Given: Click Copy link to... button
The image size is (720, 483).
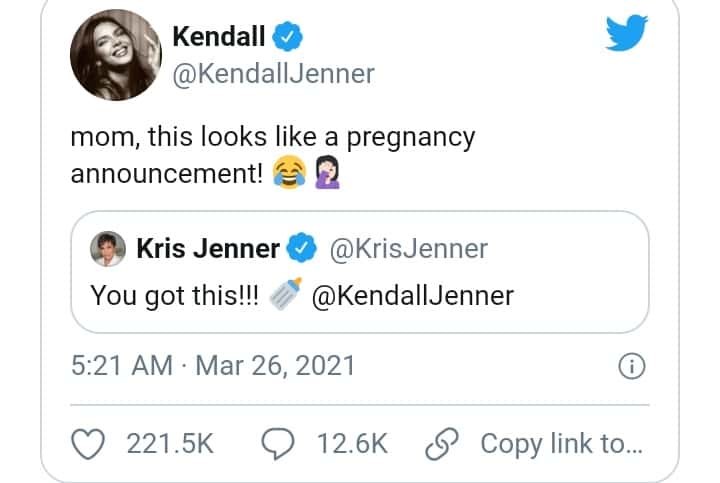Looking at the screenshot, I should click(534, 444).
